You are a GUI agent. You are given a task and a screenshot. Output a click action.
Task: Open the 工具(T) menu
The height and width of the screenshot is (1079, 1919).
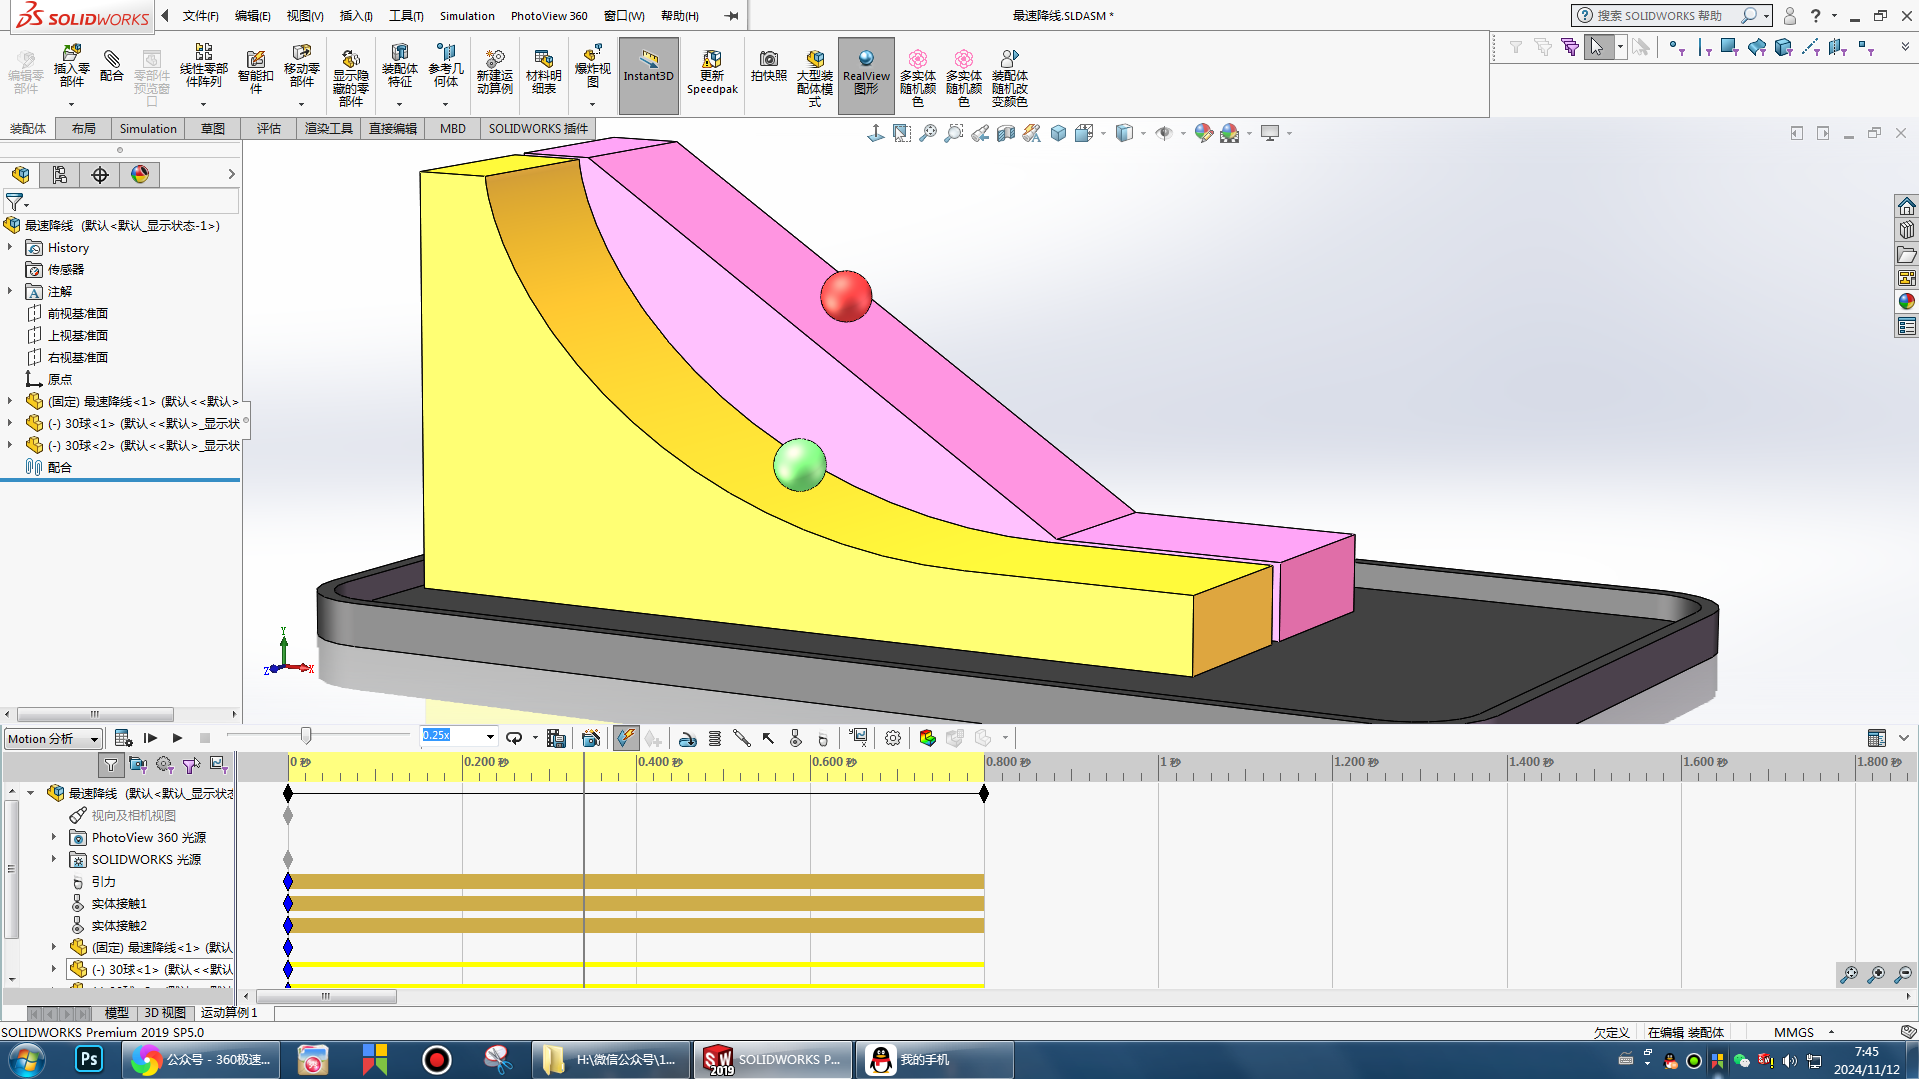(406, 15)
